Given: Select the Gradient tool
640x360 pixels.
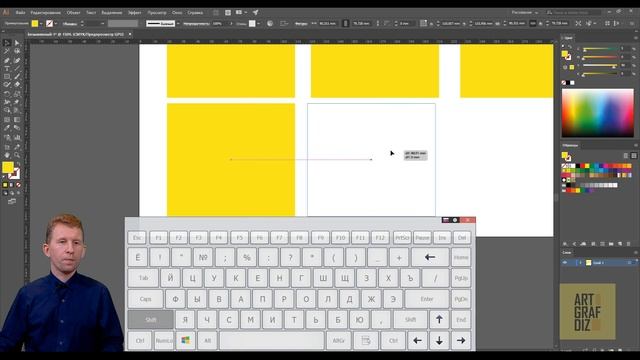Looking at the screenshot, I should pyautogui.click(x=17, y=120).
